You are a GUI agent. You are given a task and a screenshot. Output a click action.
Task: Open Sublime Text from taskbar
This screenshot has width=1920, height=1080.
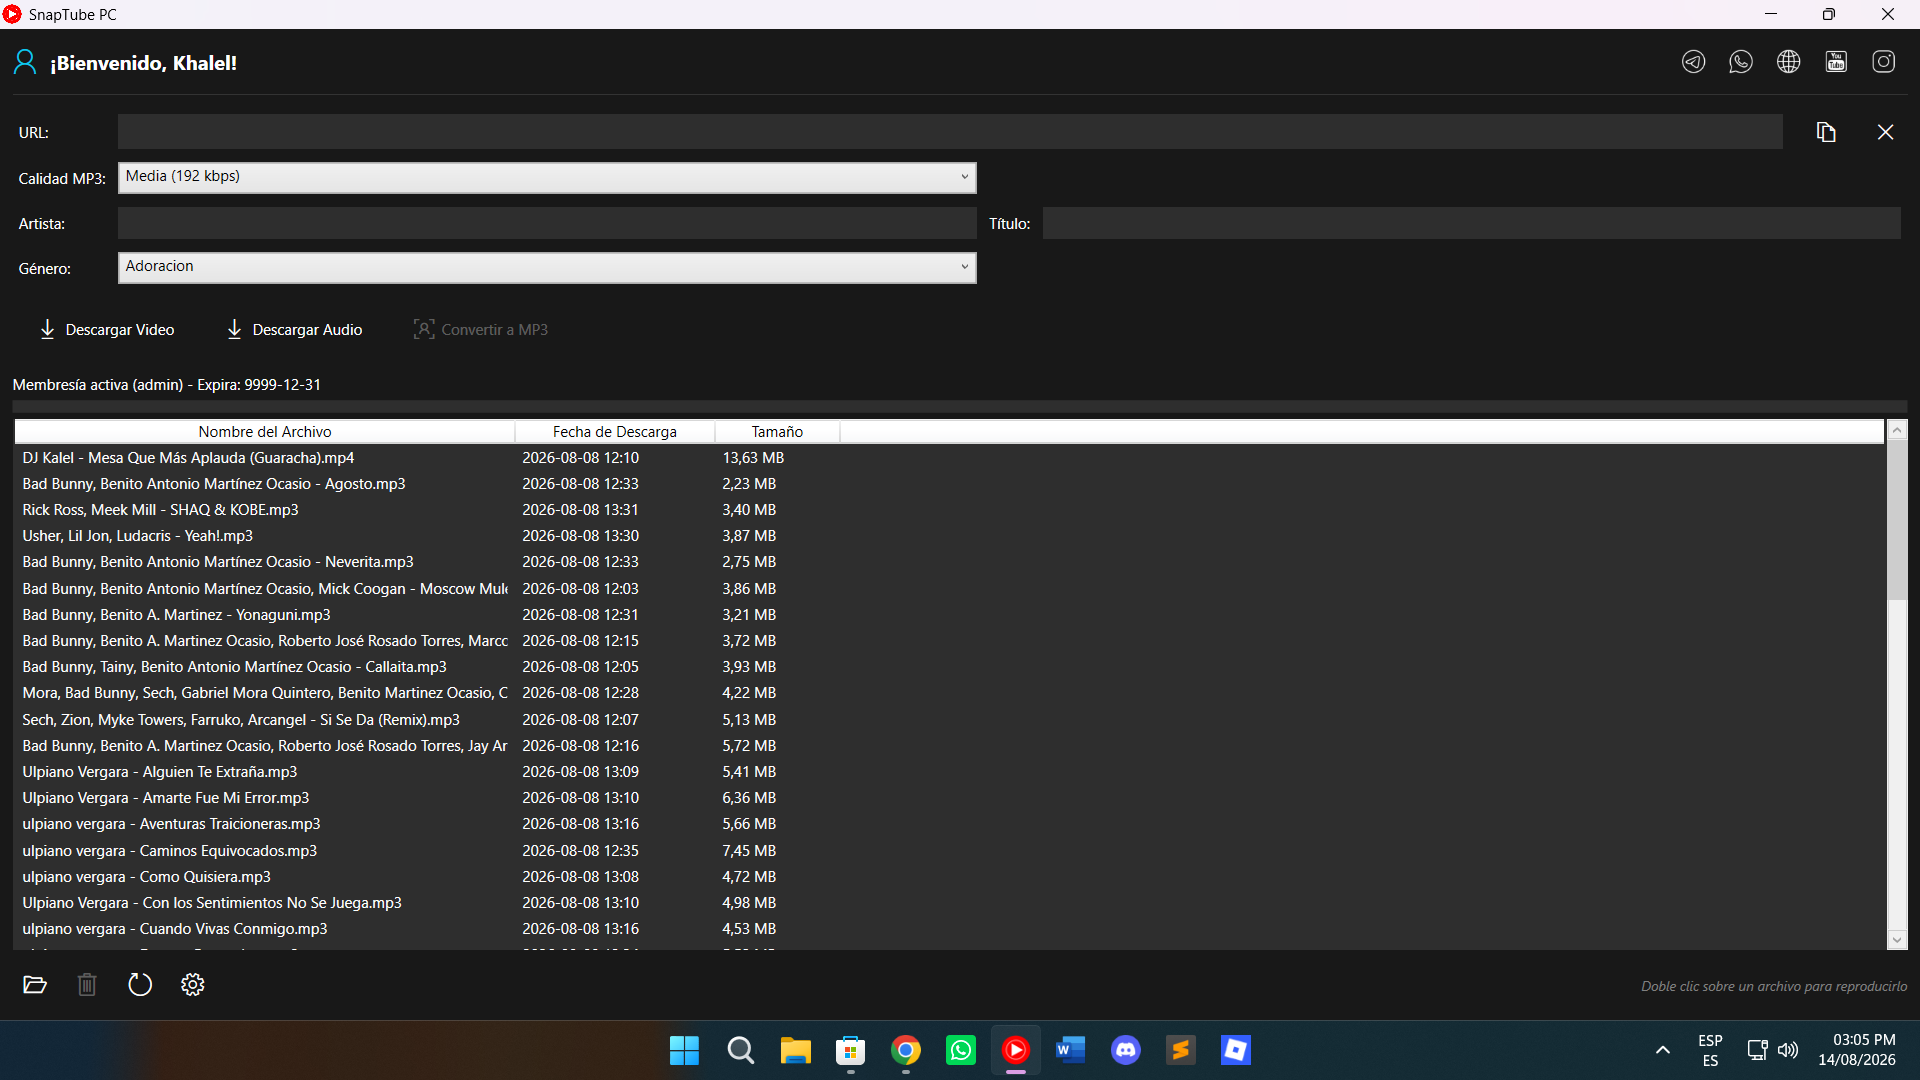1181,1050
